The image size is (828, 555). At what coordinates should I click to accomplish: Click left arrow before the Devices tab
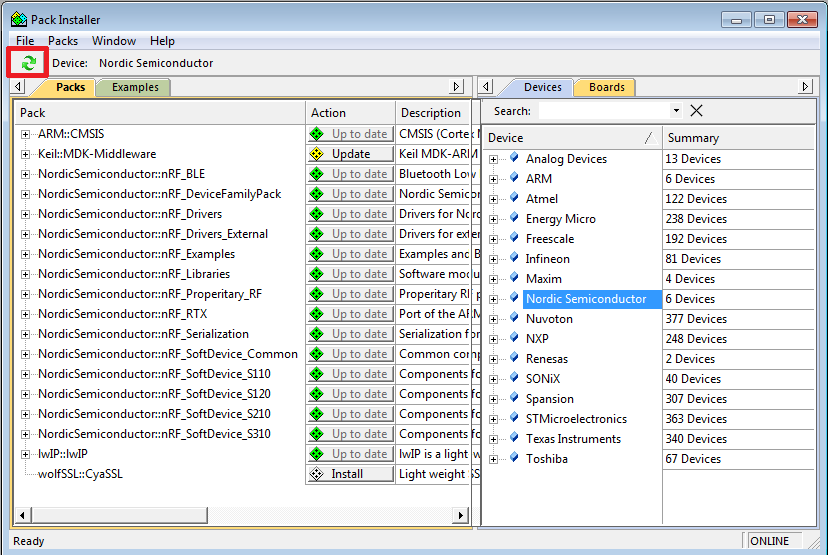pyautogui.click(x=487, y=87)
